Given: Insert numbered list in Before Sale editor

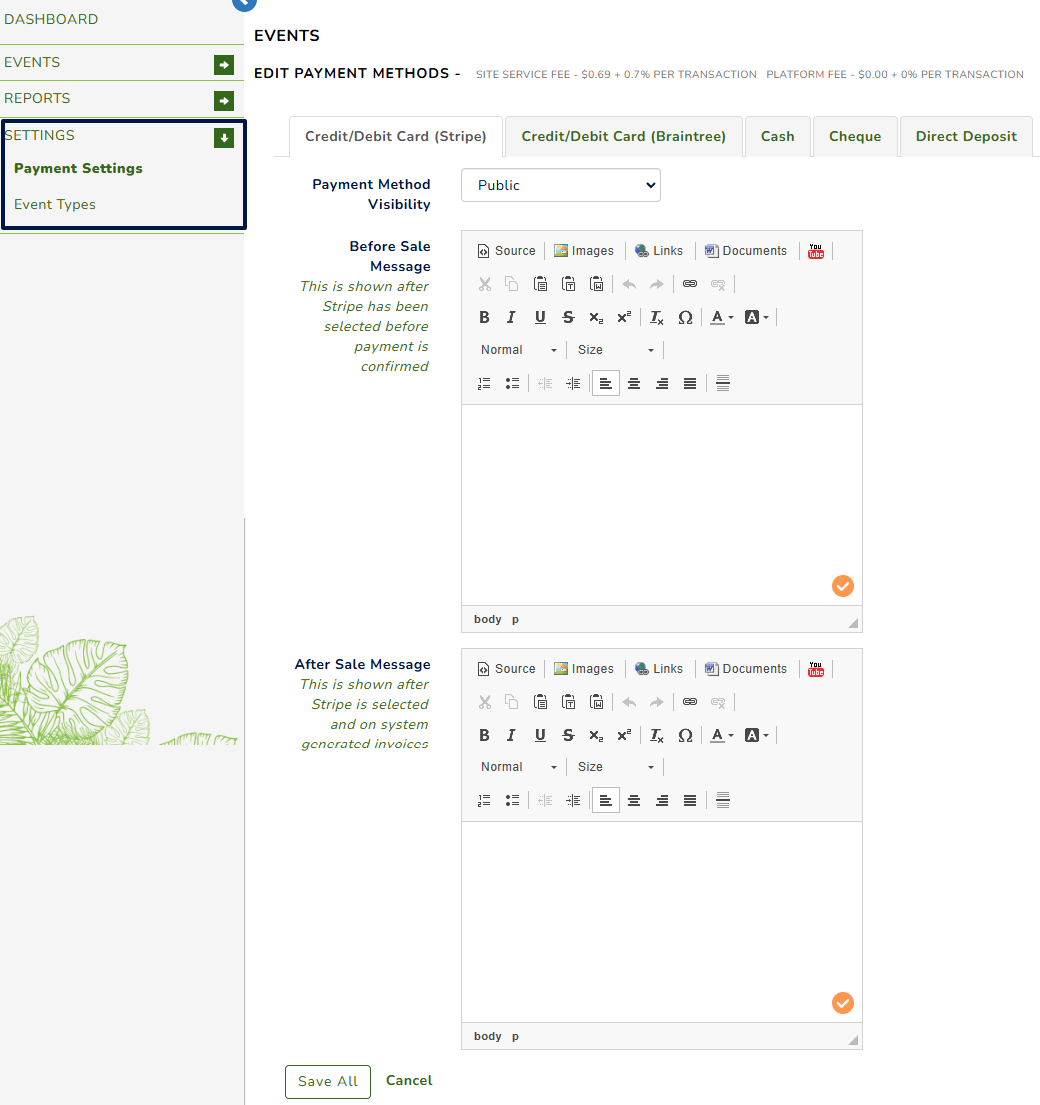Looking at the screenshot, I should (484, 383).
